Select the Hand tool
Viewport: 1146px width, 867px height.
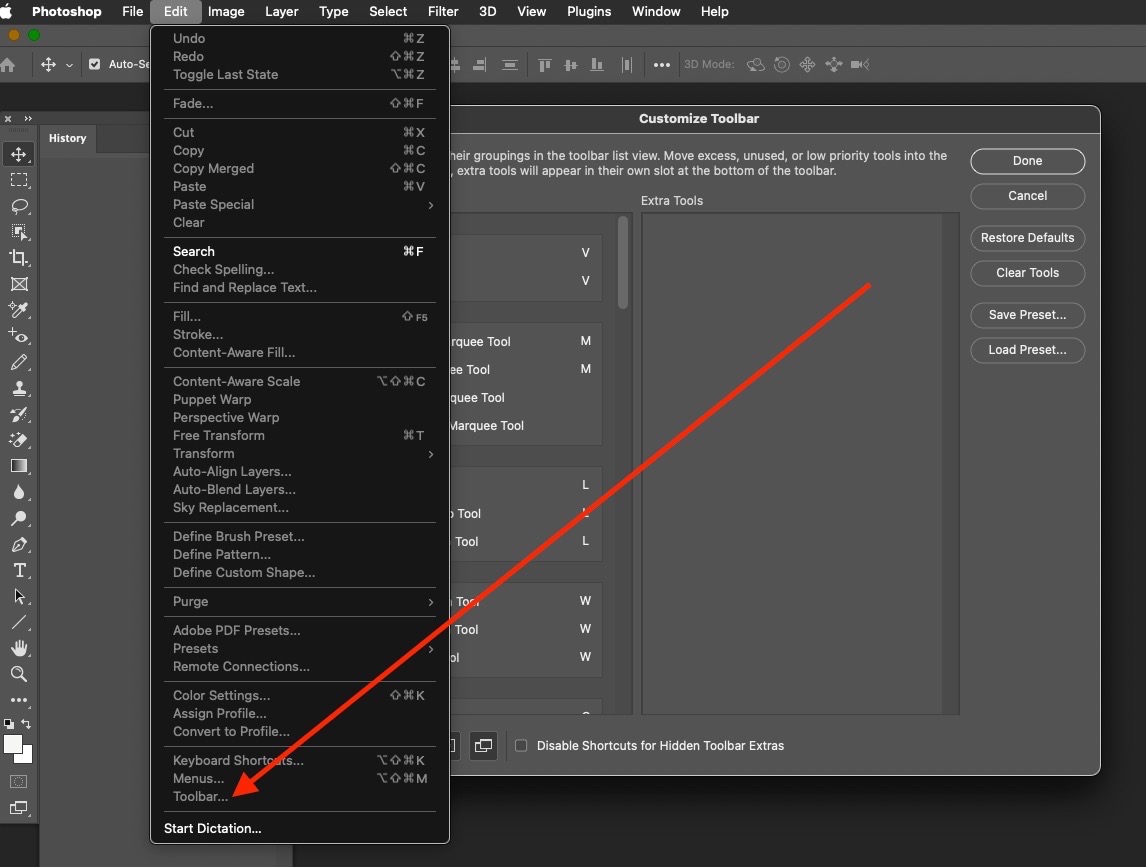coord(18,648)
